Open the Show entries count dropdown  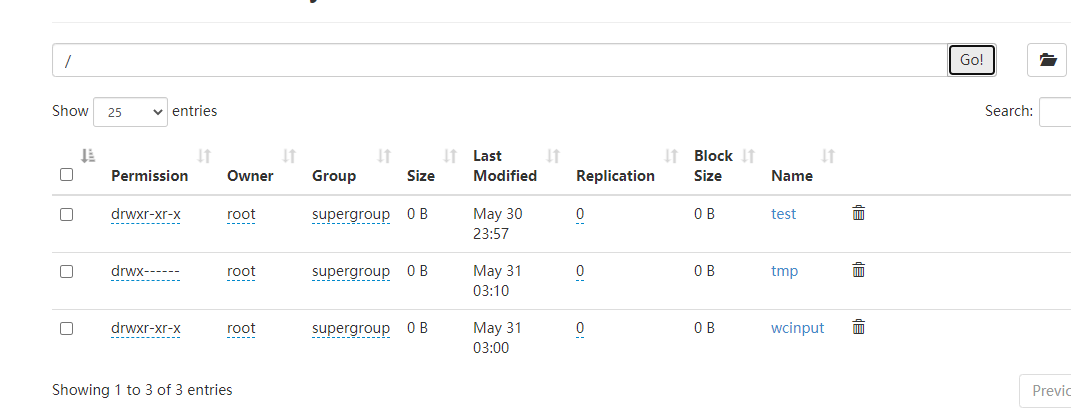(x=130, y=112)
